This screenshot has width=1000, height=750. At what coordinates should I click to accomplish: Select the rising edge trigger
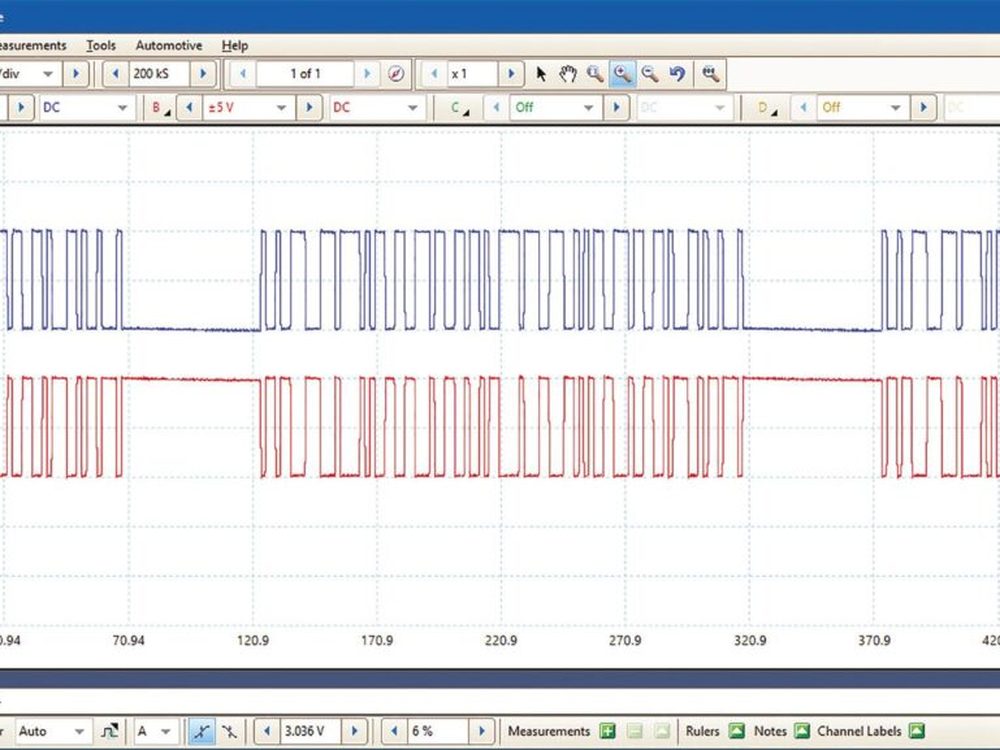pos(202,731)
